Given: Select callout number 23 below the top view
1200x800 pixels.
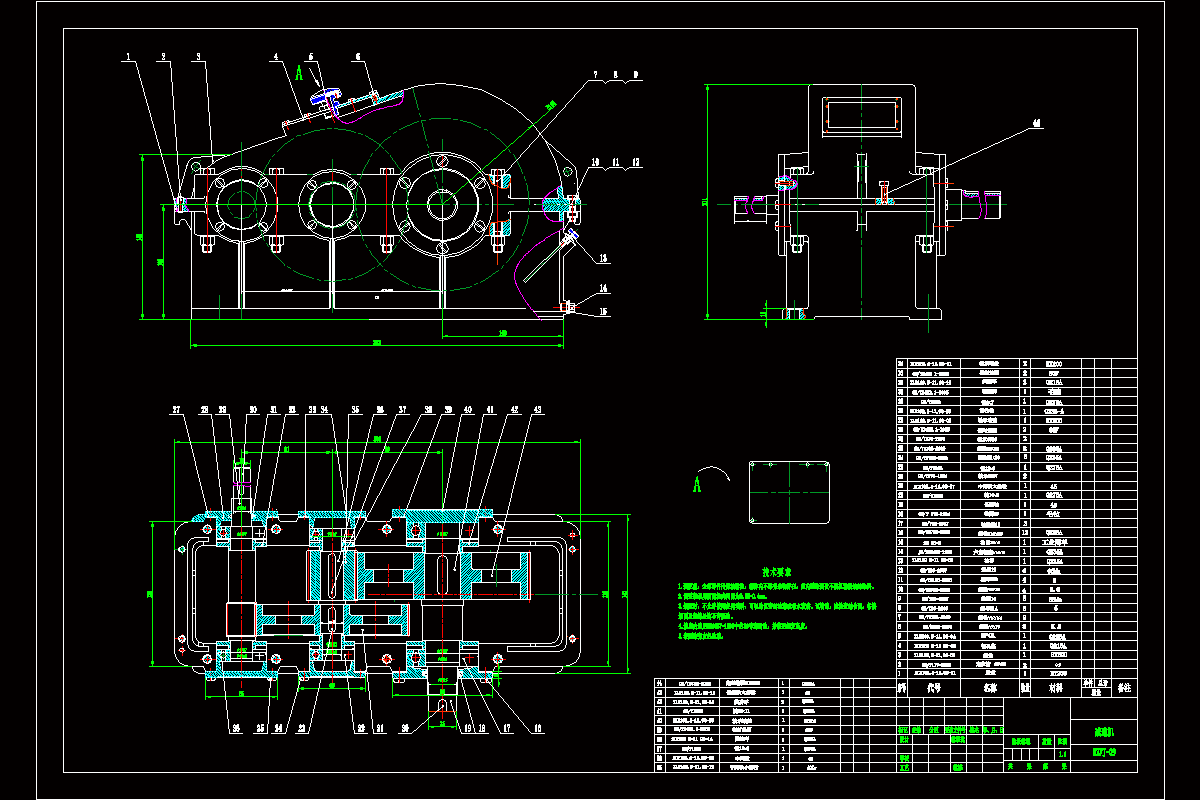Looking at the screenshot, I should click(301, 727).
